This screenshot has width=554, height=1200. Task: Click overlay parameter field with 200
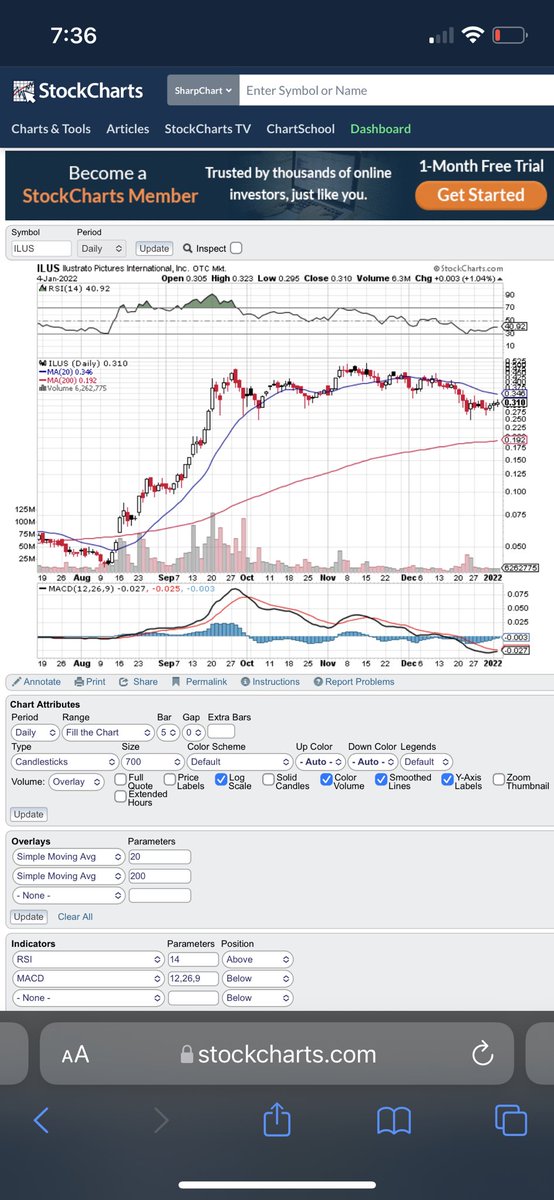coord(159,876)
